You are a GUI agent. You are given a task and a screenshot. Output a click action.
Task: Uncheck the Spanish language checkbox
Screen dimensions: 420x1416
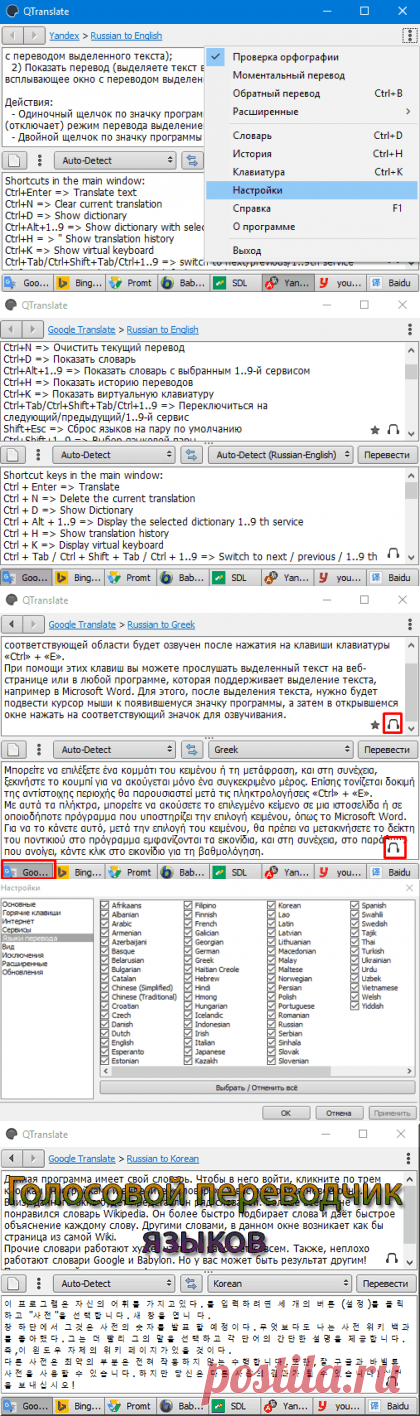tap(356, 903)
